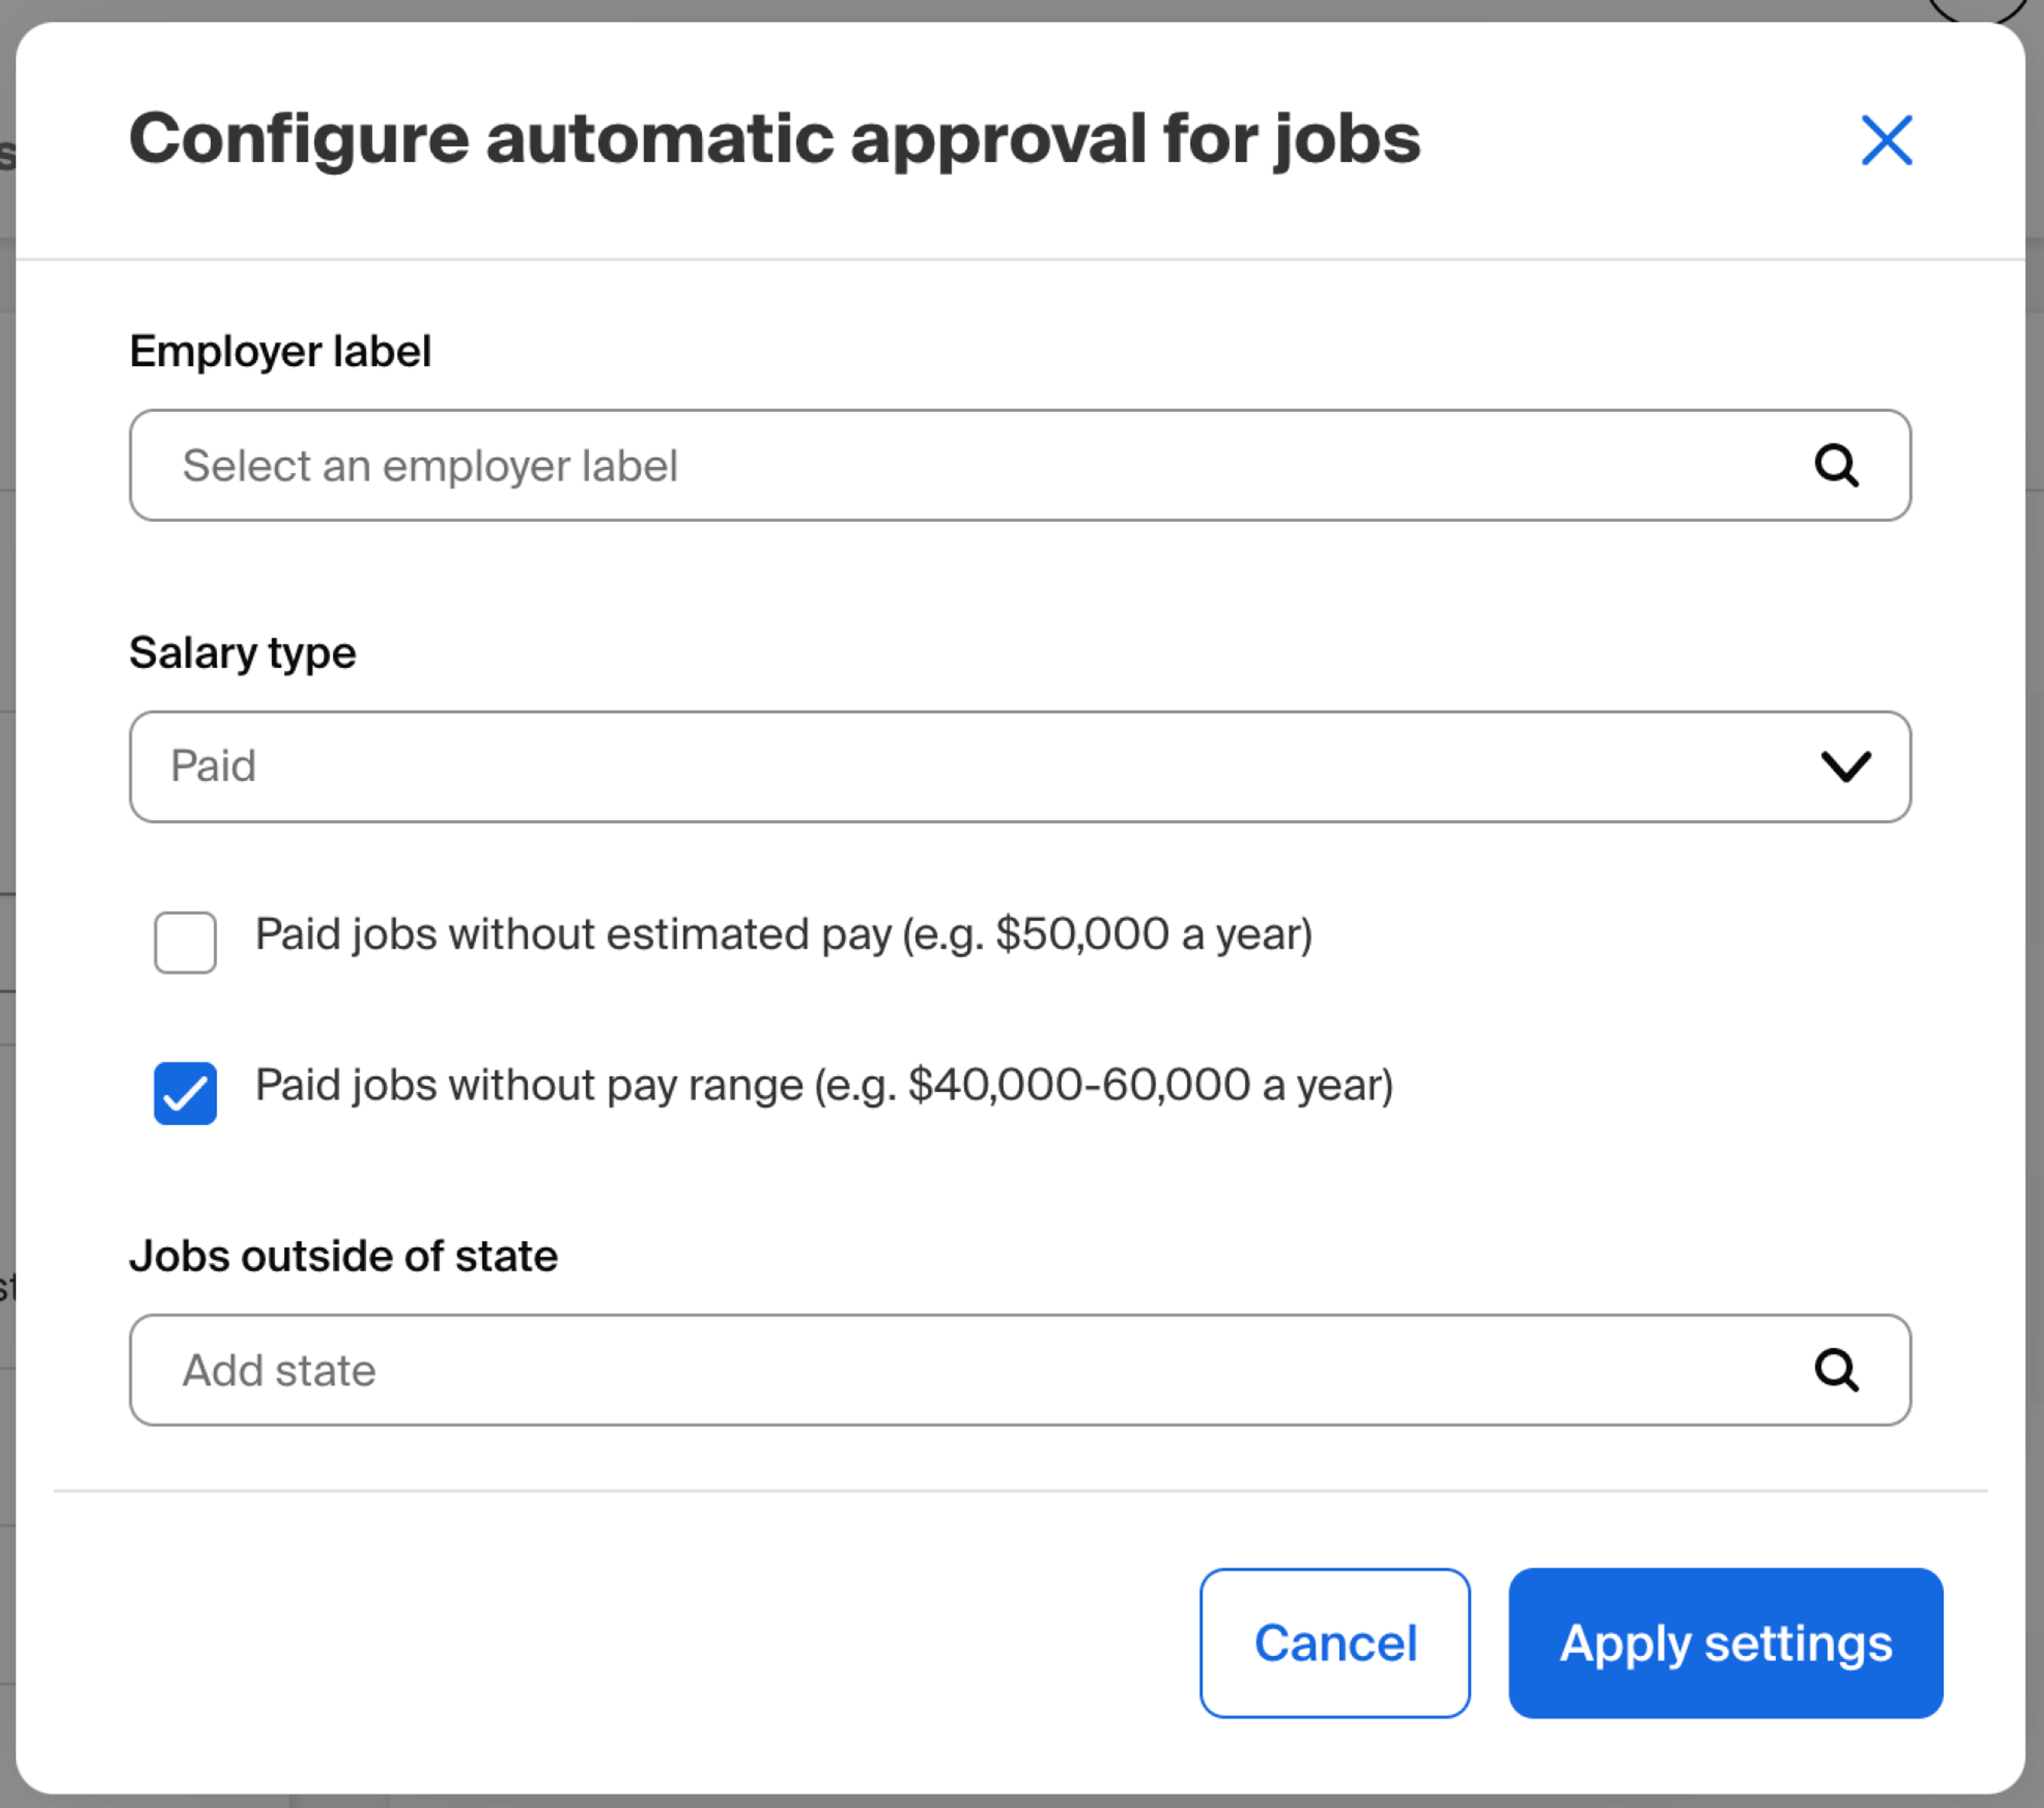Click the 'Jobs outside of state' heading
Screen dimensions: 2044x1808
(x=343, y=1256)
